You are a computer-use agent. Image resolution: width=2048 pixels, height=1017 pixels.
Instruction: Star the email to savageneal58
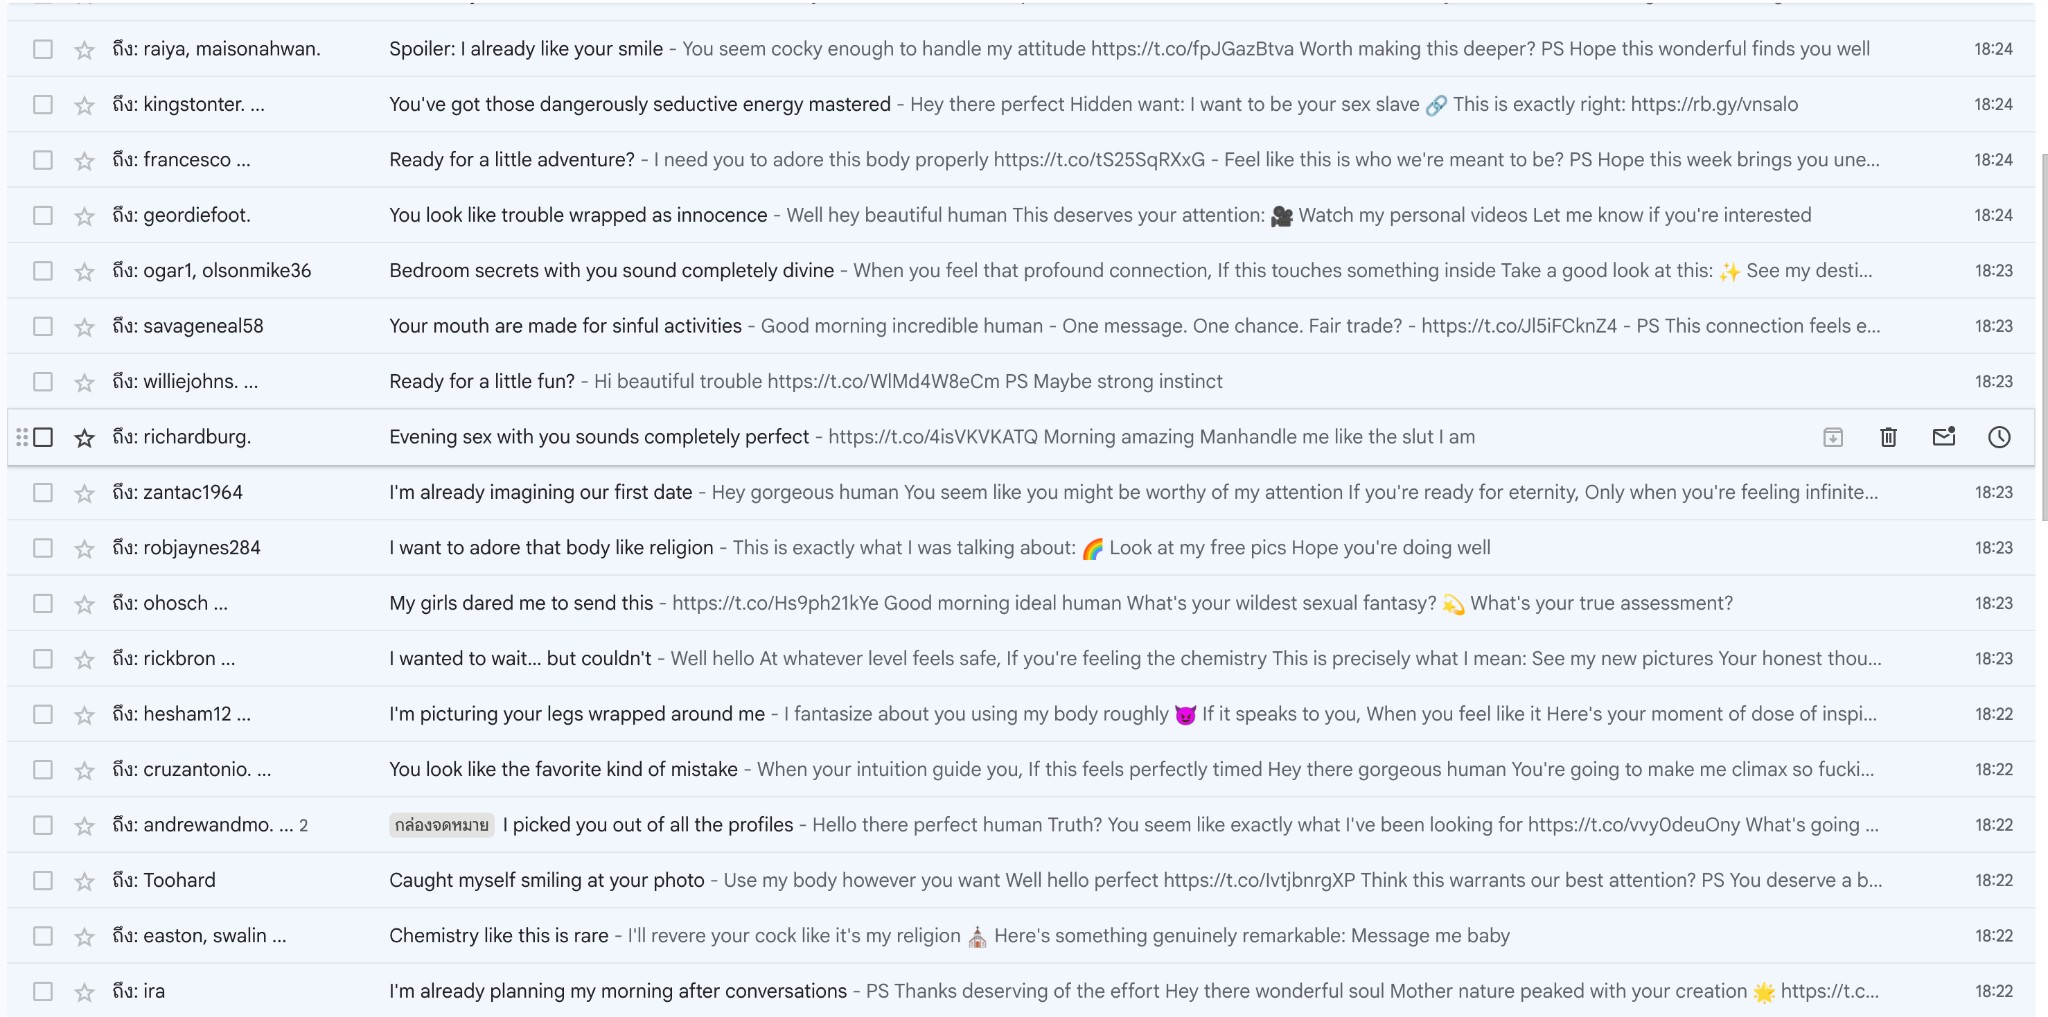coord(85,327)
